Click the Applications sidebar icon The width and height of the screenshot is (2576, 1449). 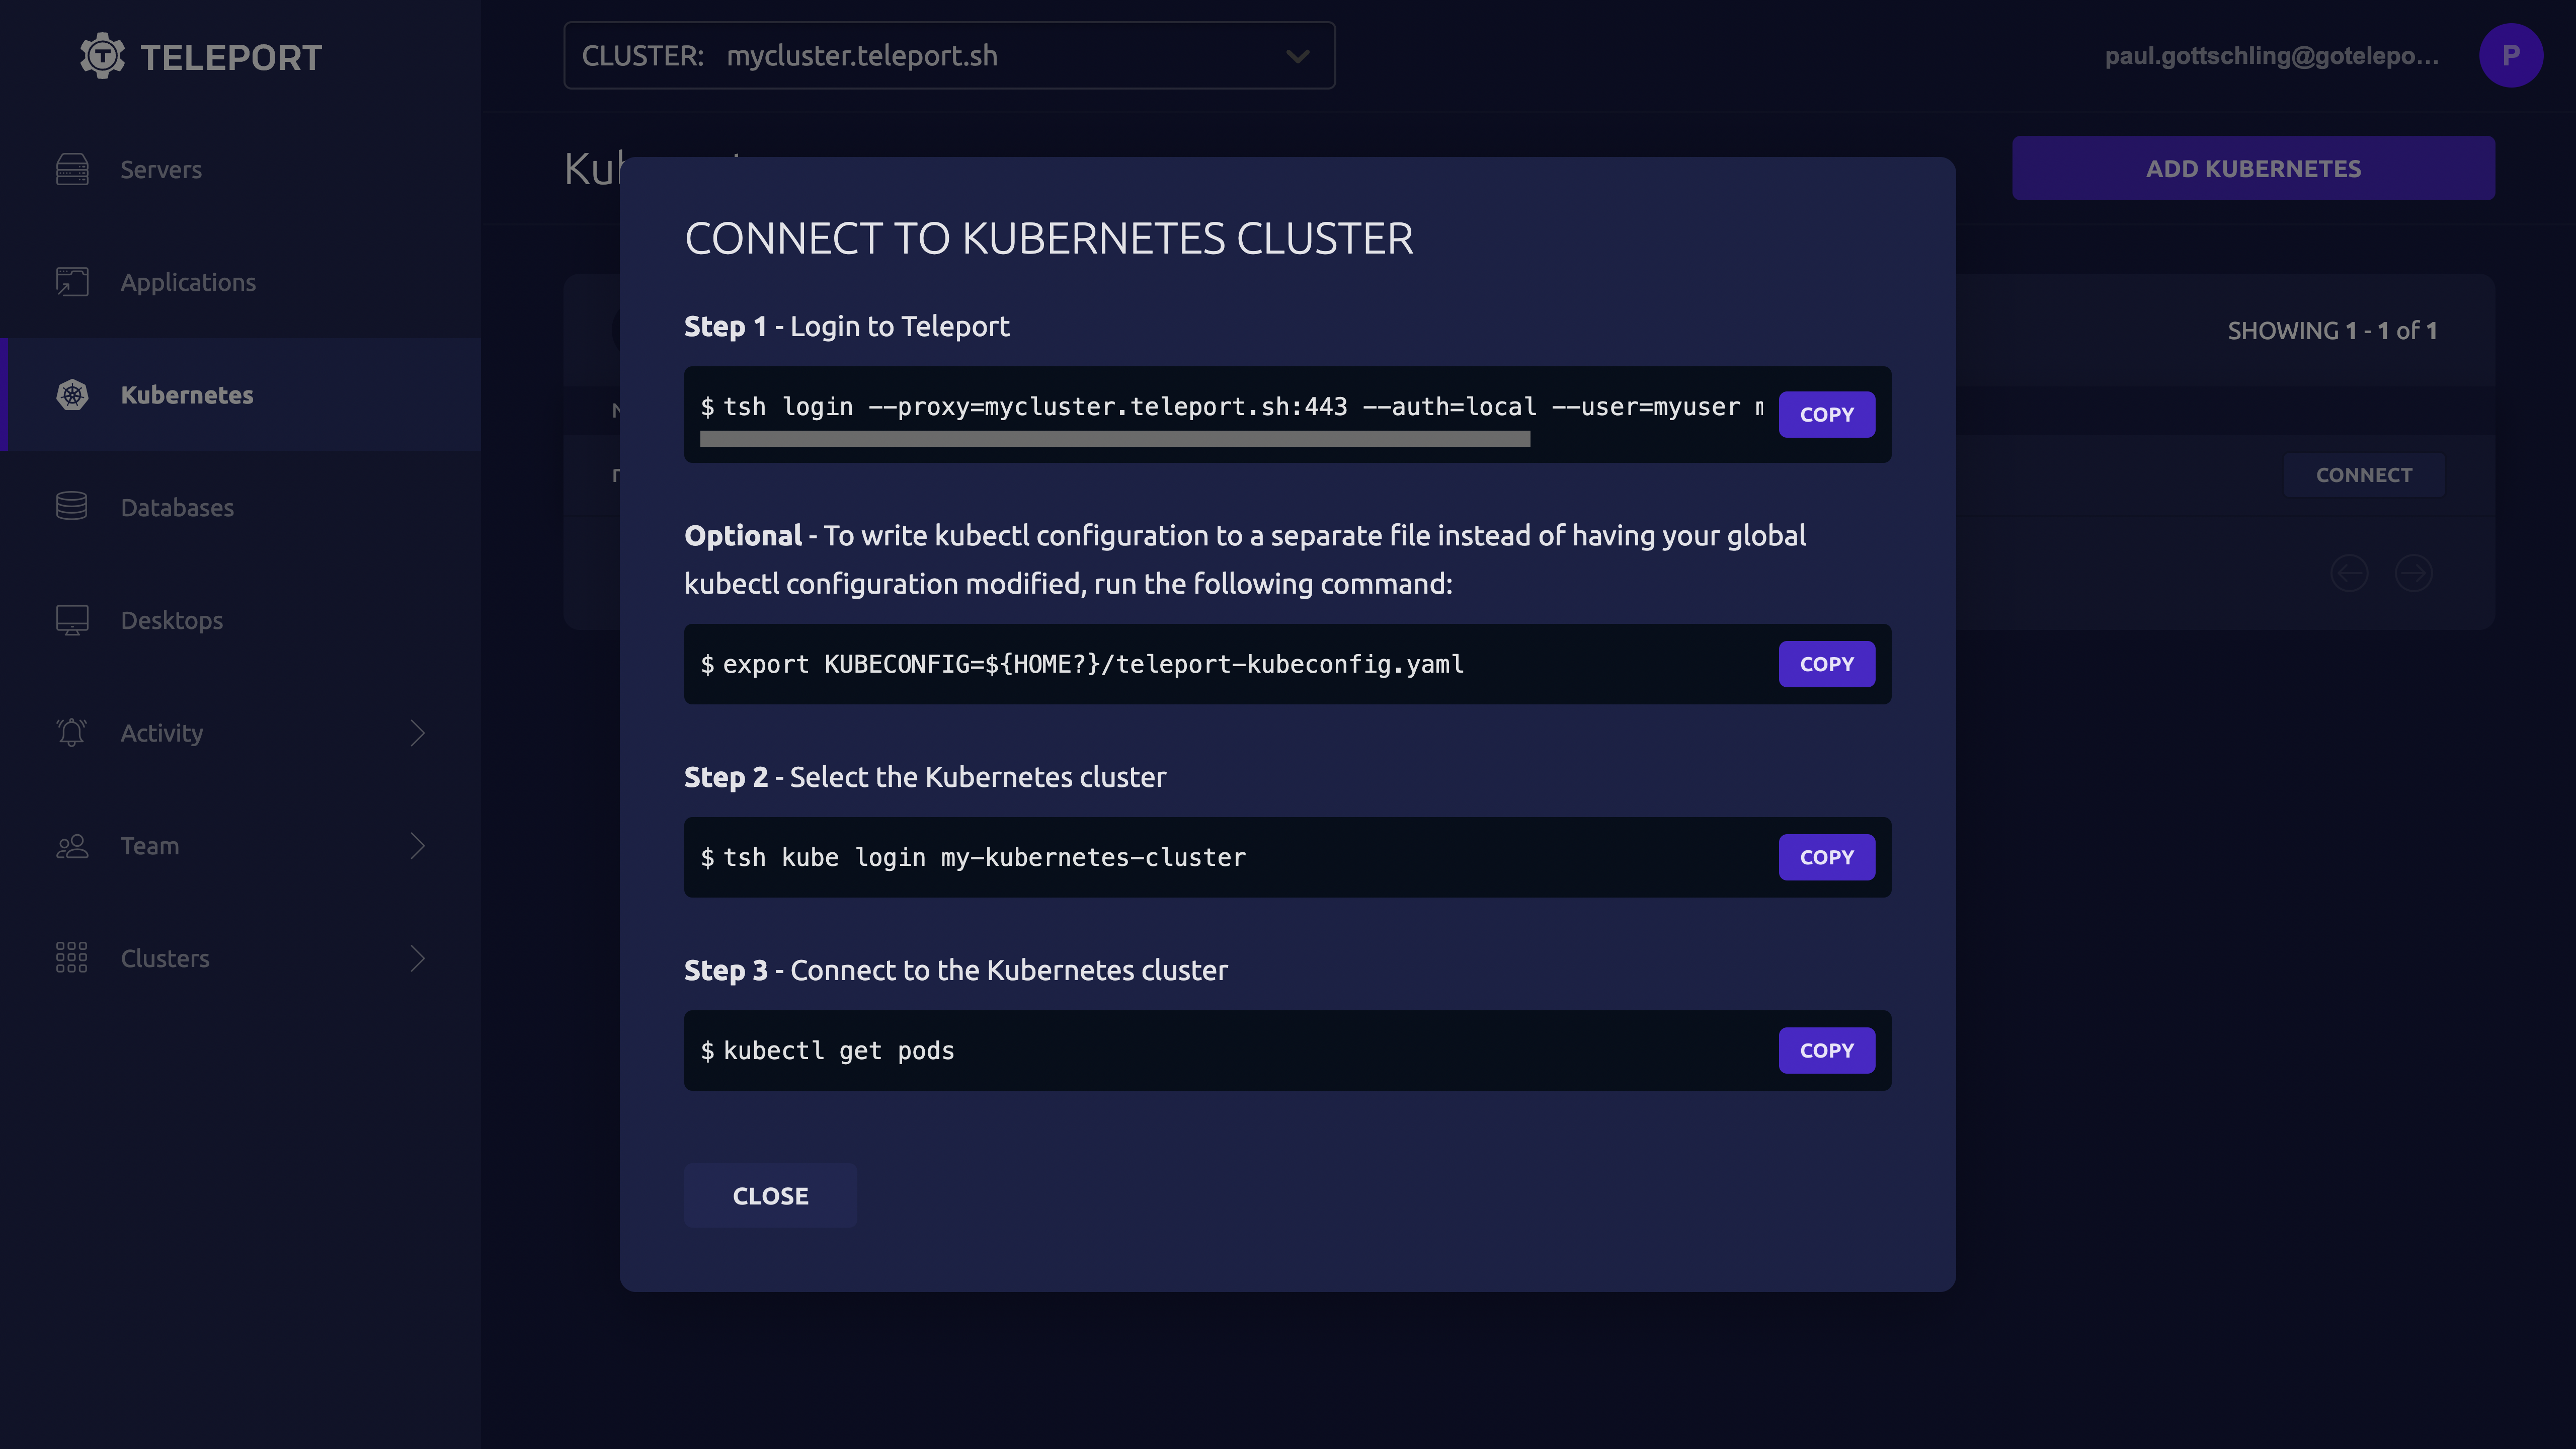click(x=72, y=282)
